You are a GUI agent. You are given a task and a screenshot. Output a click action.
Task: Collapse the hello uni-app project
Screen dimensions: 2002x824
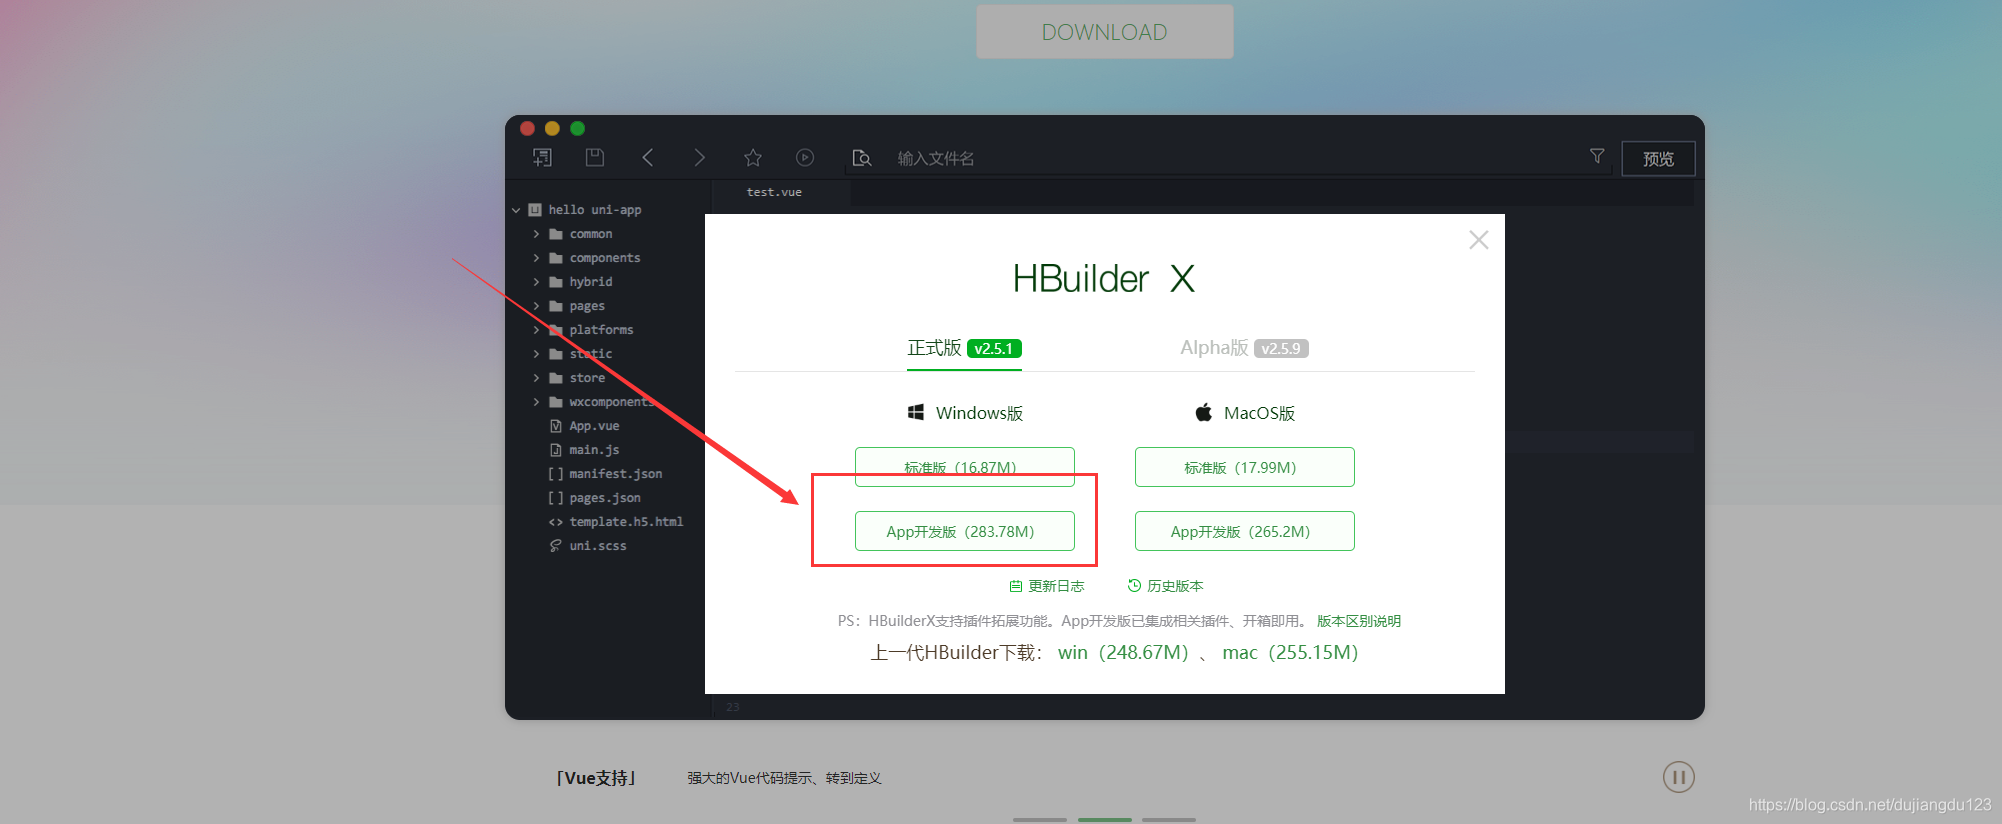tap(516, 210)
